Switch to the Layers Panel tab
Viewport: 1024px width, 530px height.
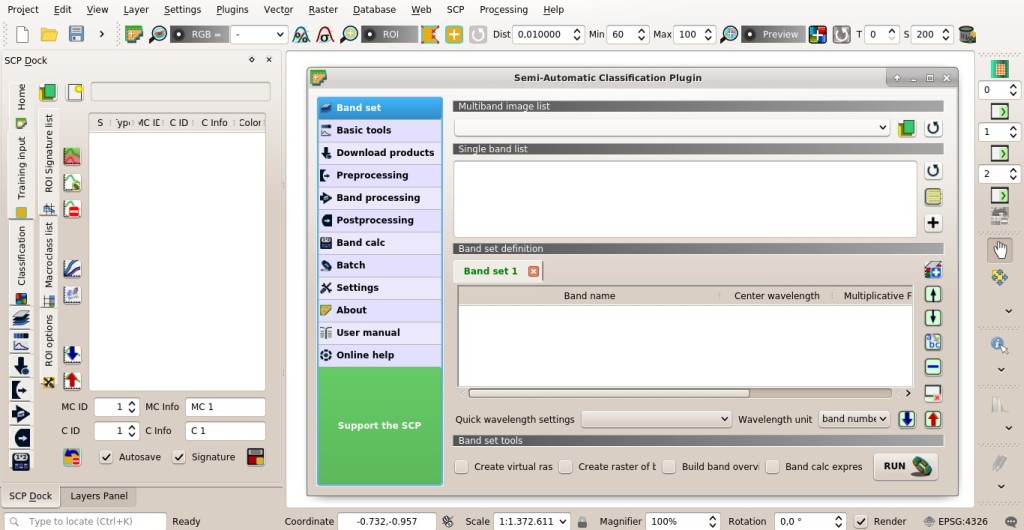99,496
